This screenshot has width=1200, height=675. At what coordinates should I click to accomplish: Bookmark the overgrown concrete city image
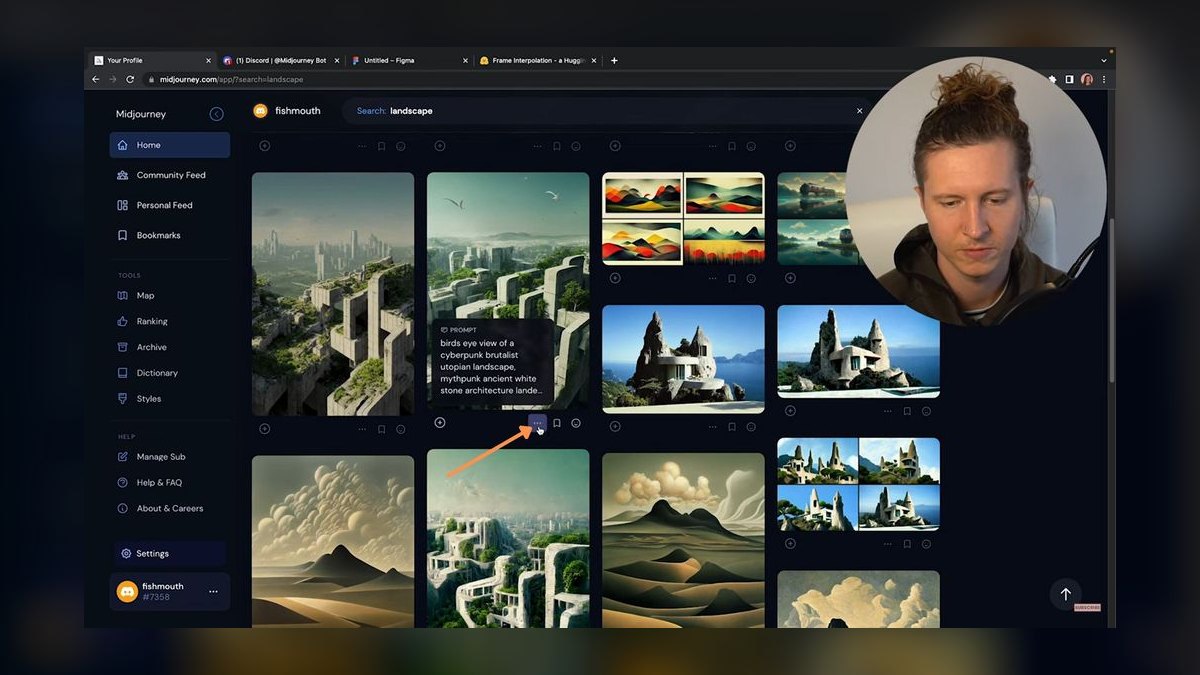click(x=382, y=429)
